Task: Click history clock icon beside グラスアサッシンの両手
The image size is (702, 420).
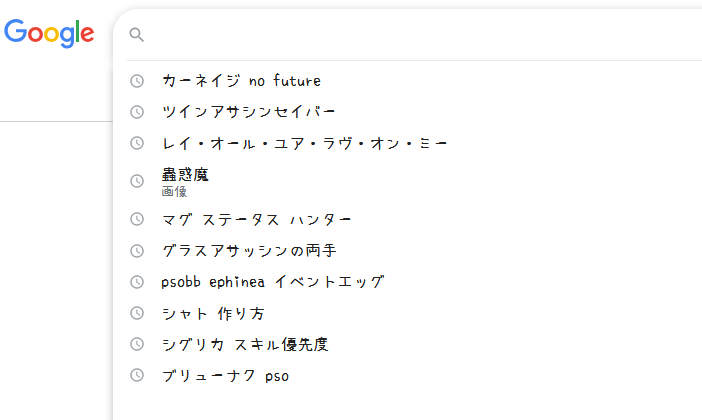Action: tap(138, 250)
